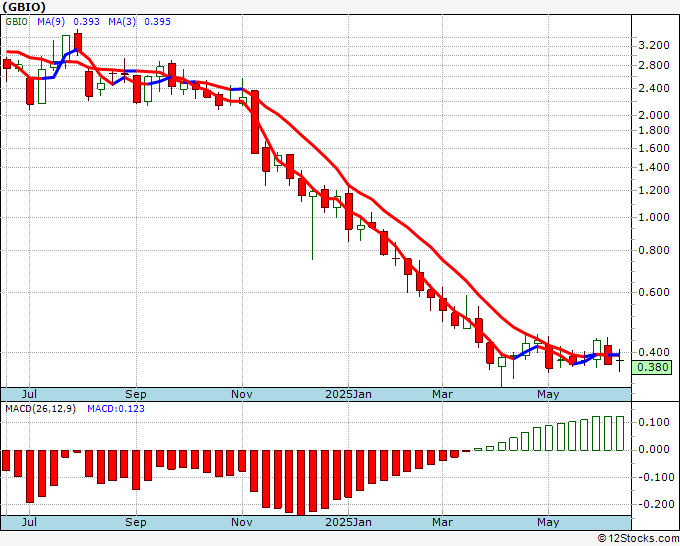Select the MA(3) value 0.395
Screen dimensions: 680x546
pyautogui.click(x=157, y=22)
